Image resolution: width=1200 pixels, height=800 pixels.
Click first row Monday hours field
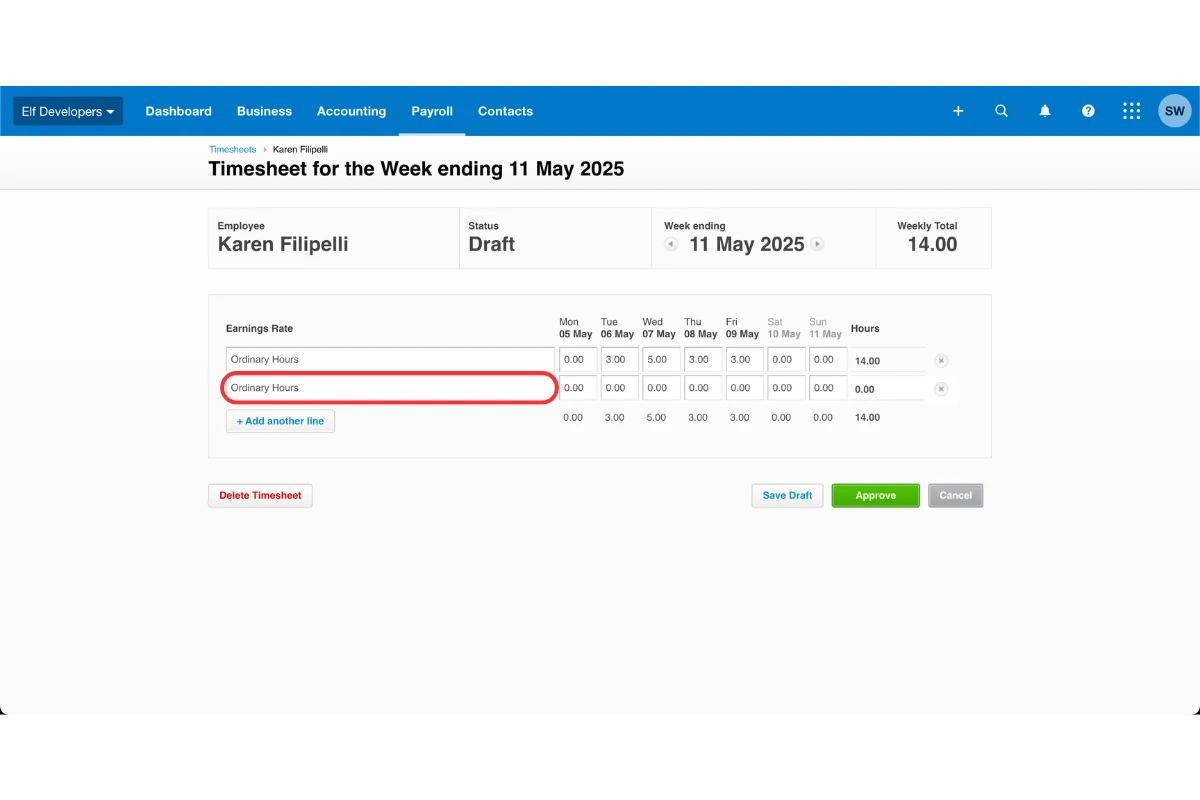click(x=578, y=359)
